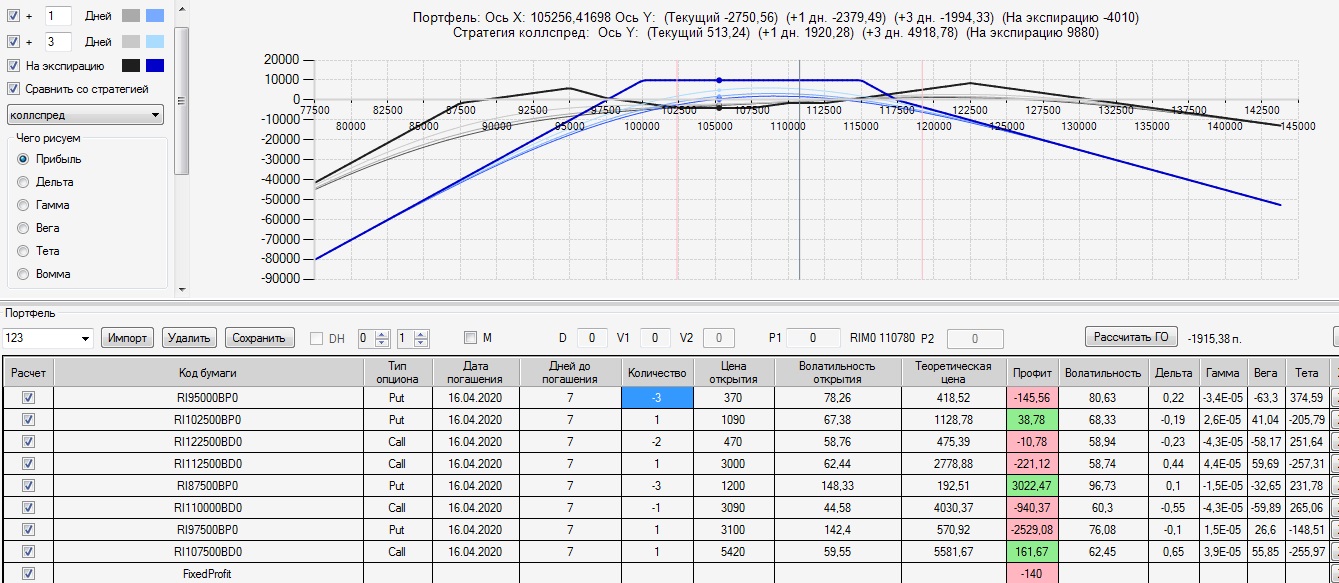
Task: Select the Гамма radio button
Action: [23, 205]
